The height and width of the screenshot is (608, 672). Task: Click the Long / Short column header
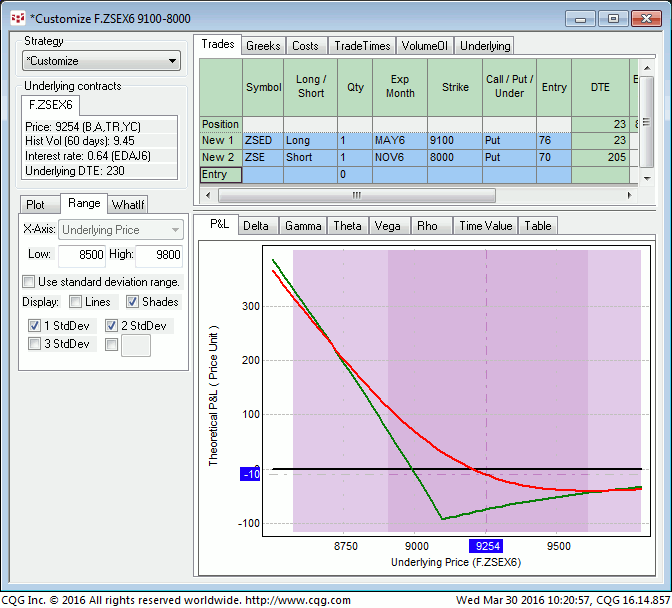point(311,87)
